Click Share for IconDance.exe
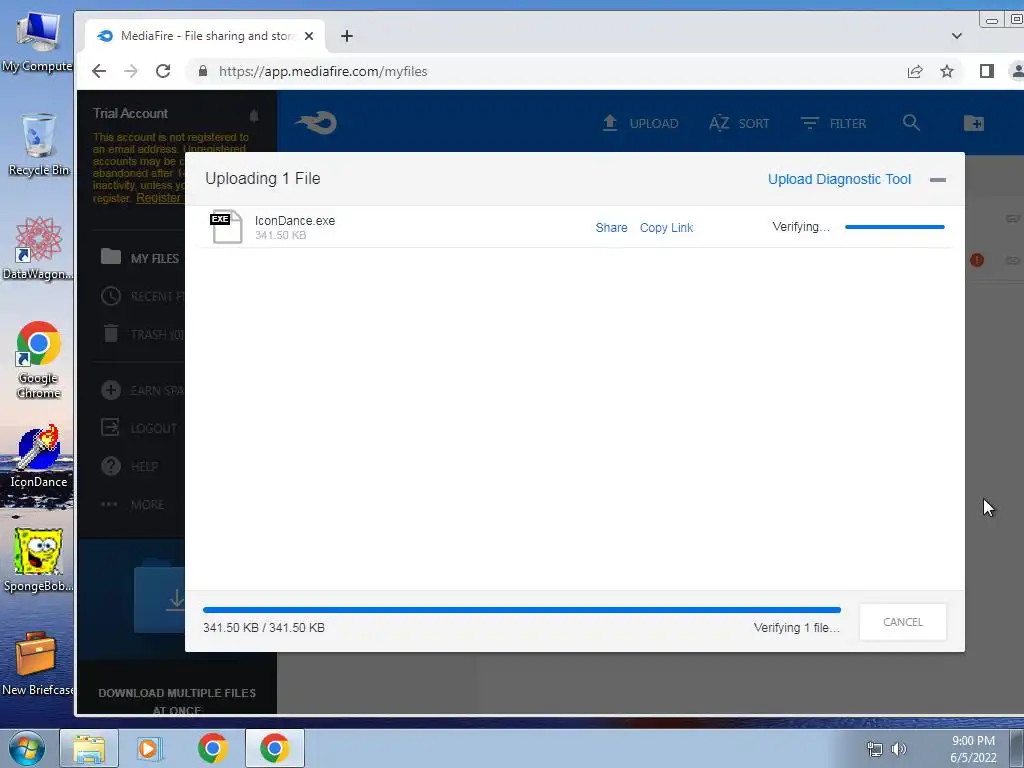1024x768 pixels. pos(611,227)
